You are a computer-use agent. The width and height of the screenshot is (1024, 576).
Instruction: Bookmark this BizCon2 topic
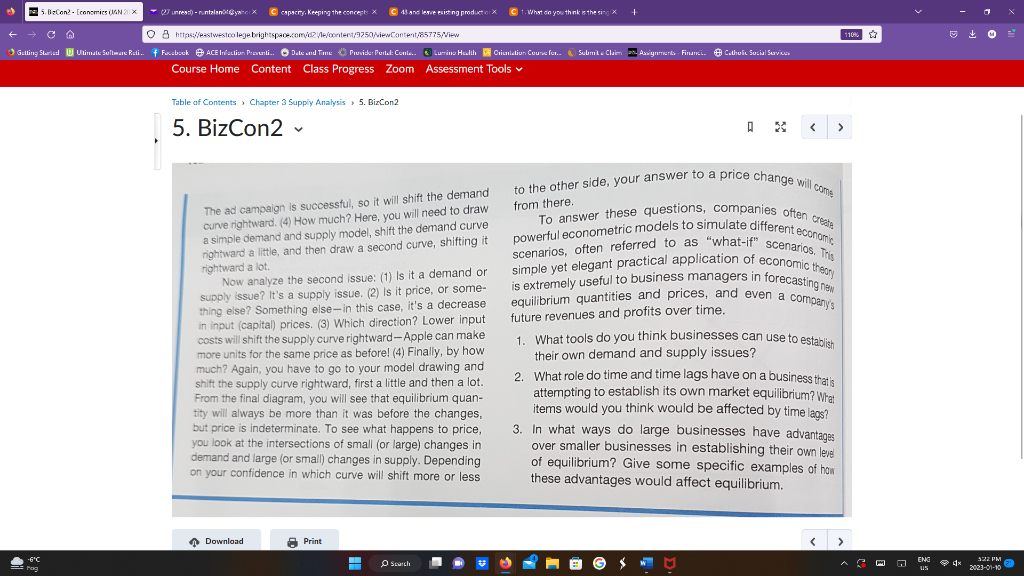(x=750, y=127)
